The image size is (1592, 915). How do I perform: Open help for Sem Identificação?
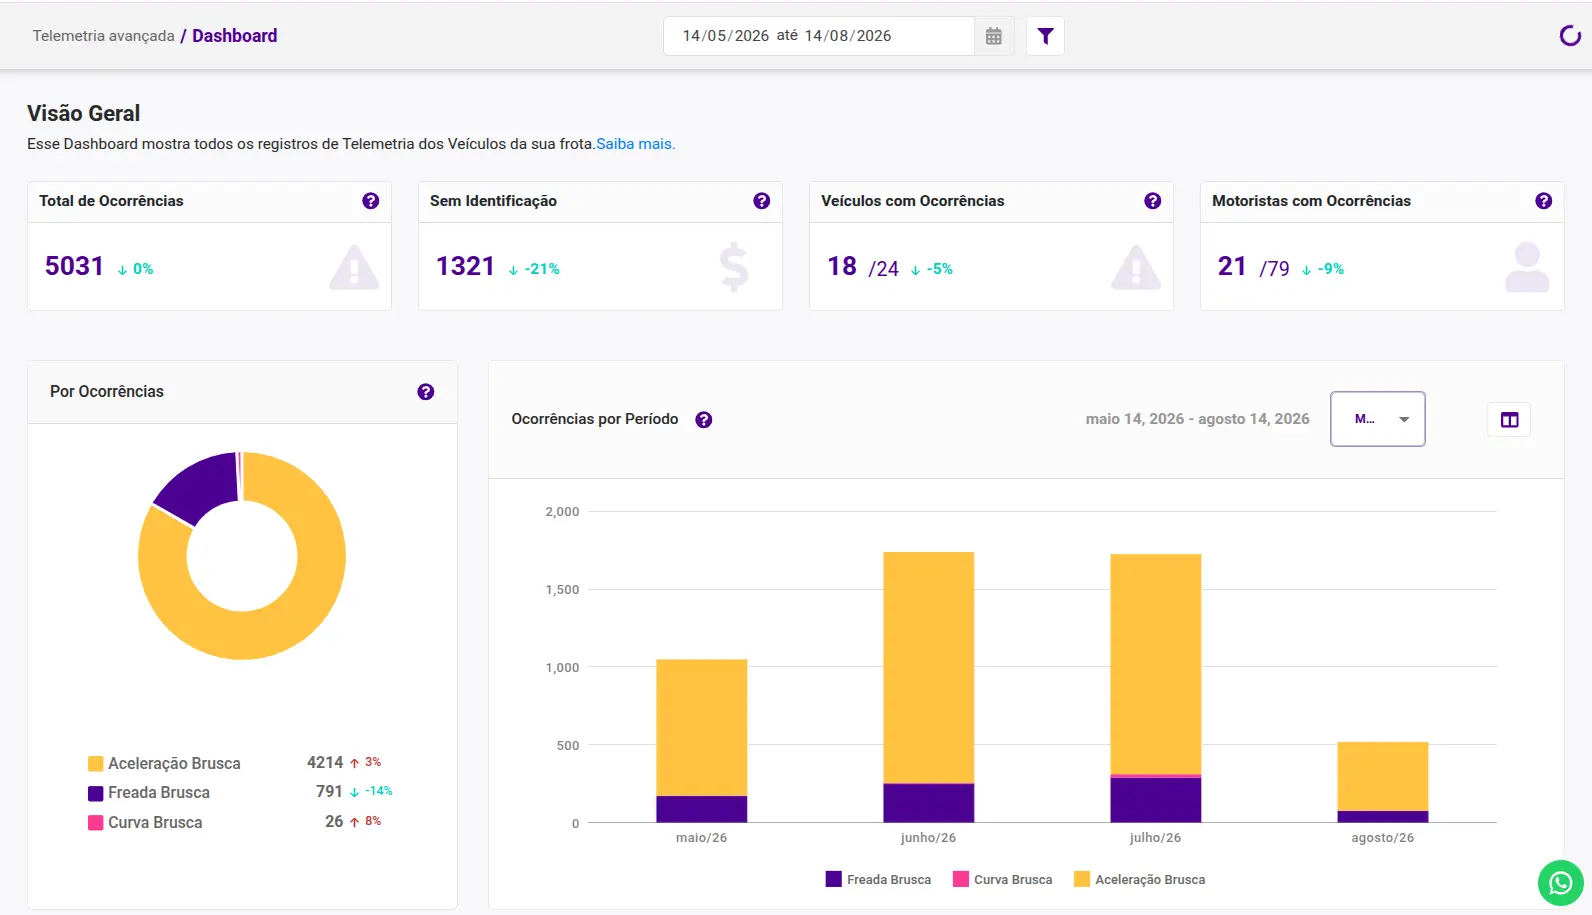pos(762,201)
